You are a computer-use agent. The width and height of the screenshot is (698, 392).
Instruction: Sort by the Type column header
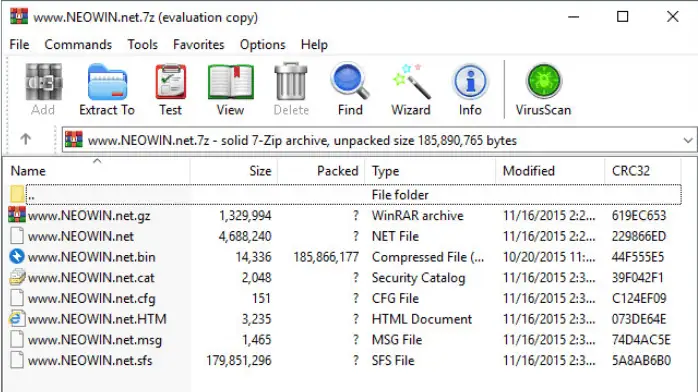coord(430,171)
